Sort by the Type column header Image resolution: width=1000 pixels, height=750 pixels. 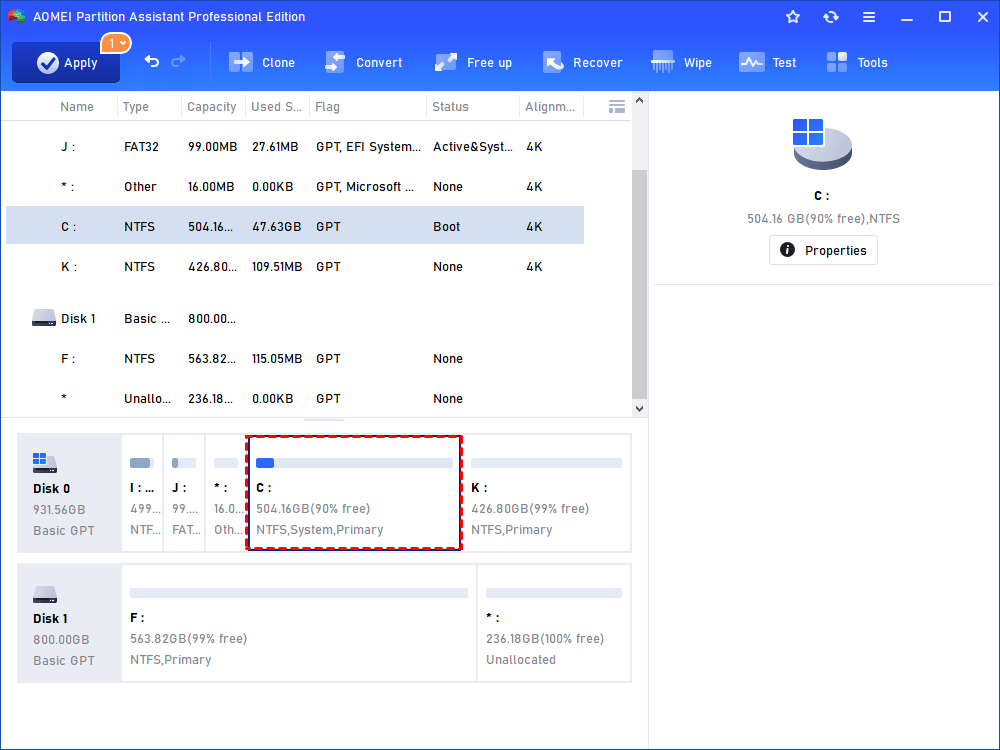pos(136,107)
